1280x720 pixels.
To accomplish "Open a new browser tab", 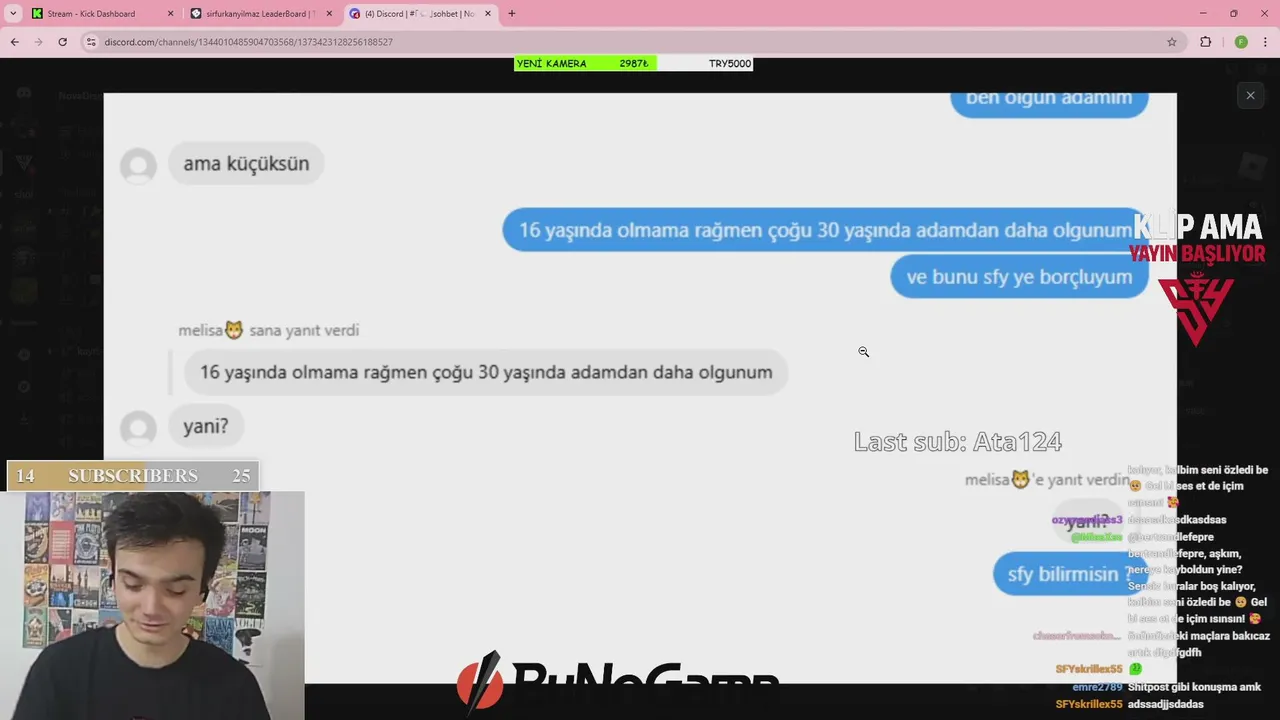I will [x=512, y=14].
